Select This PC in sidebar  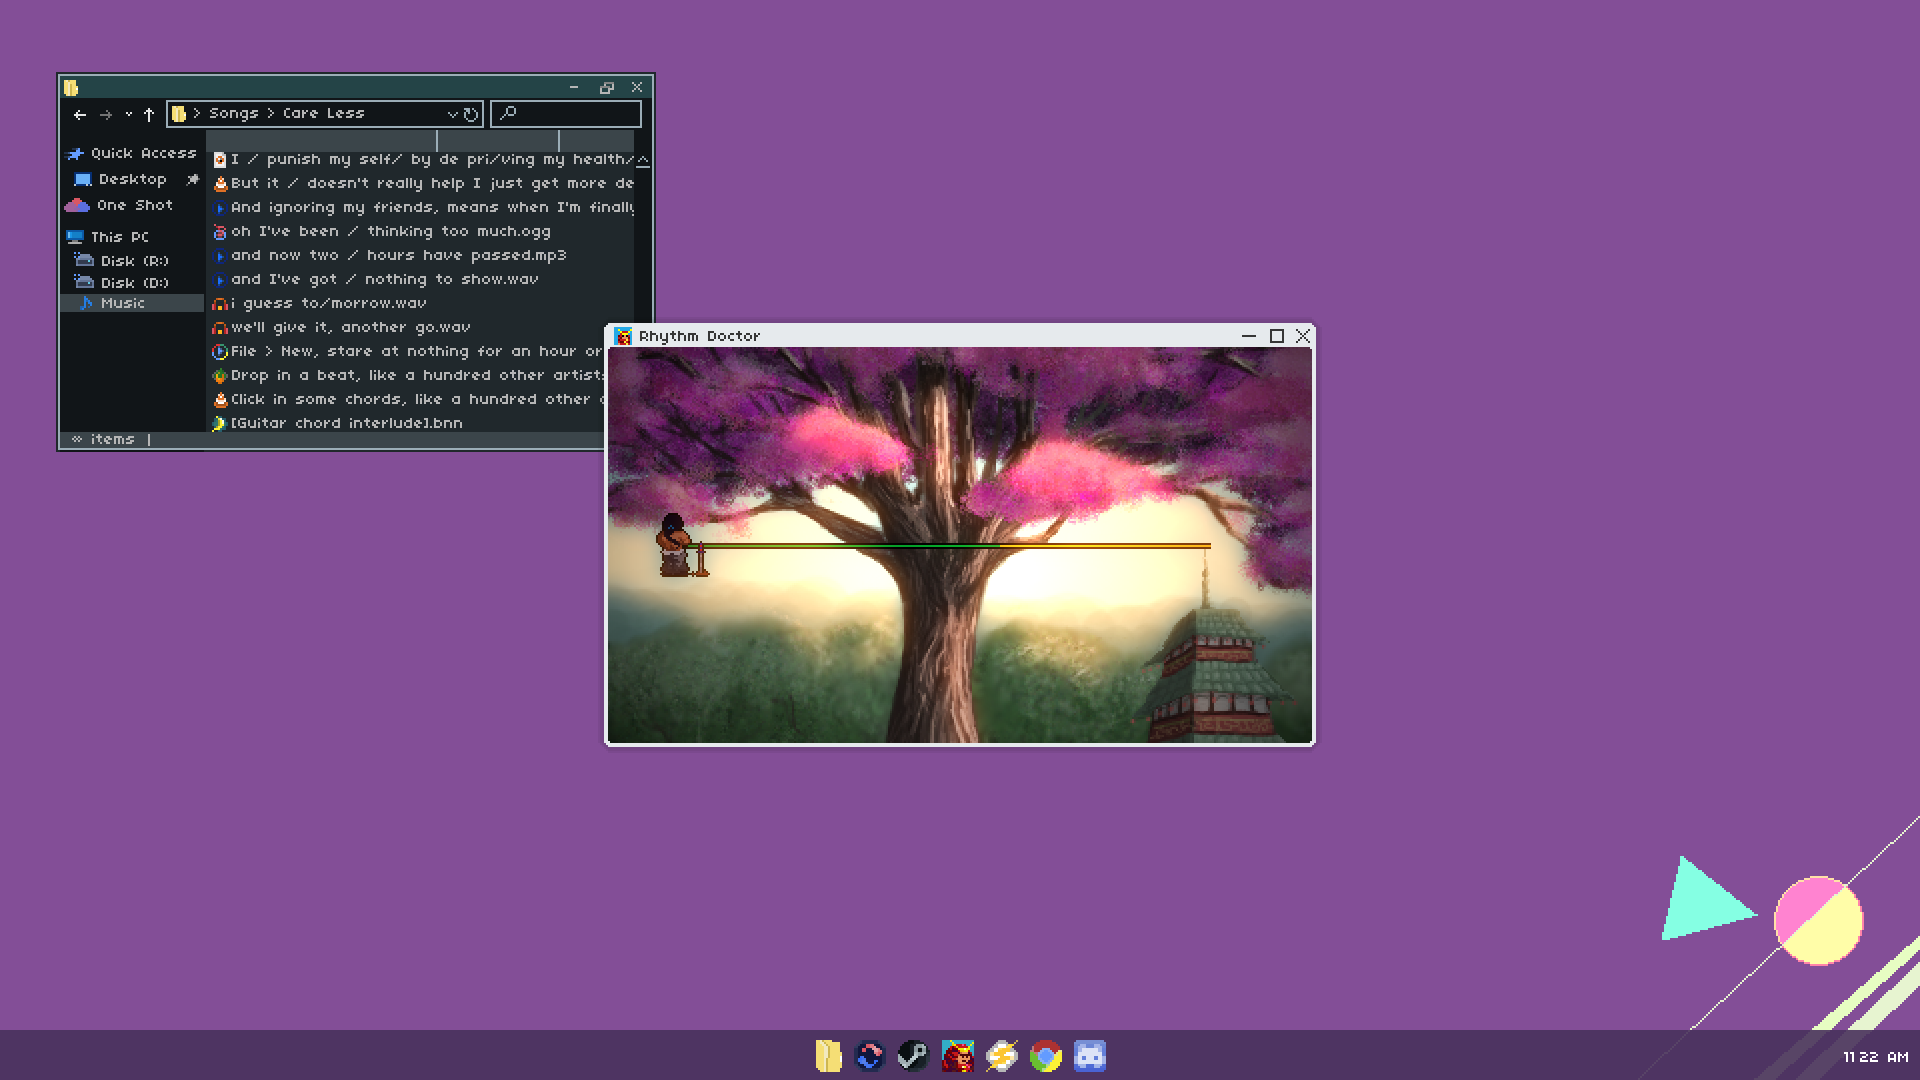tap(107, 237)
